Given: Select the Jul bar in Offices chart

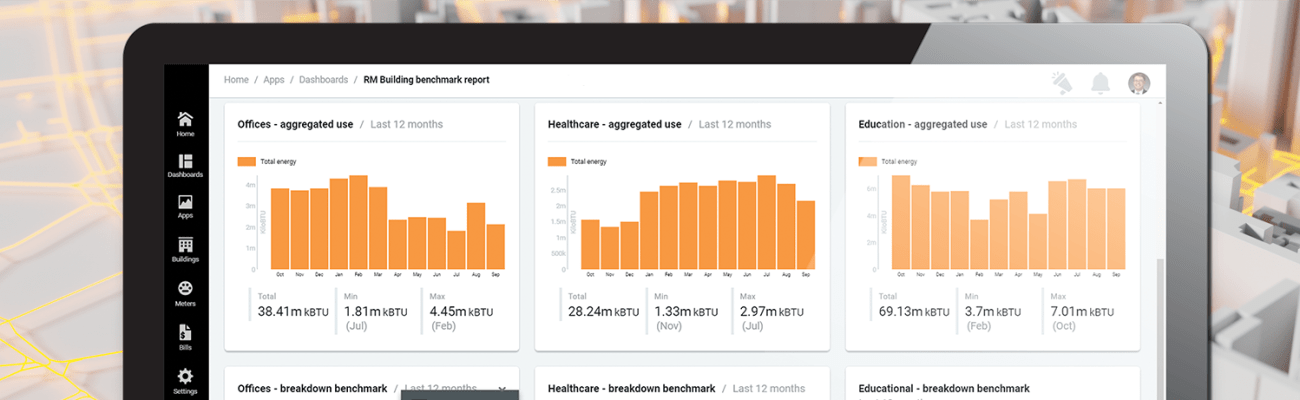Looking at the screenshot, I should tap(456, 250).
